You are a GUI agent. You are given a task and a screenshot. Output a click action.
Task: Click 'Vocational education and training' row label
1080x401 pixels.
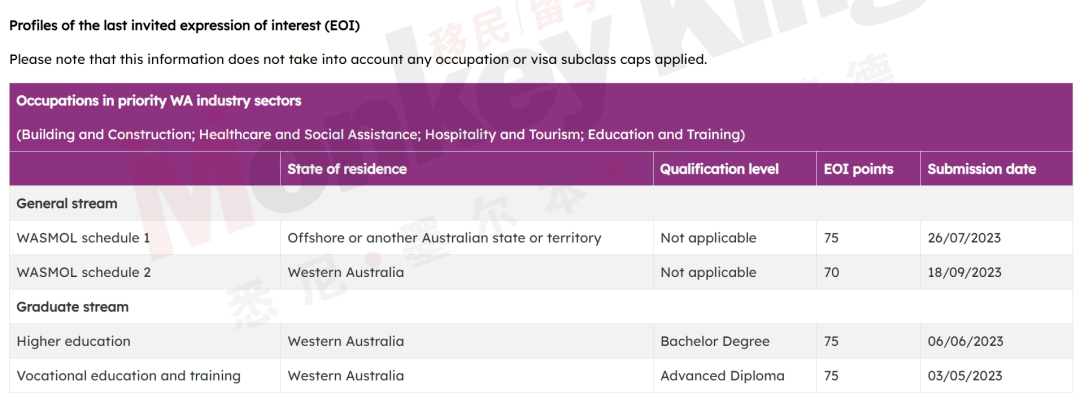129,376
